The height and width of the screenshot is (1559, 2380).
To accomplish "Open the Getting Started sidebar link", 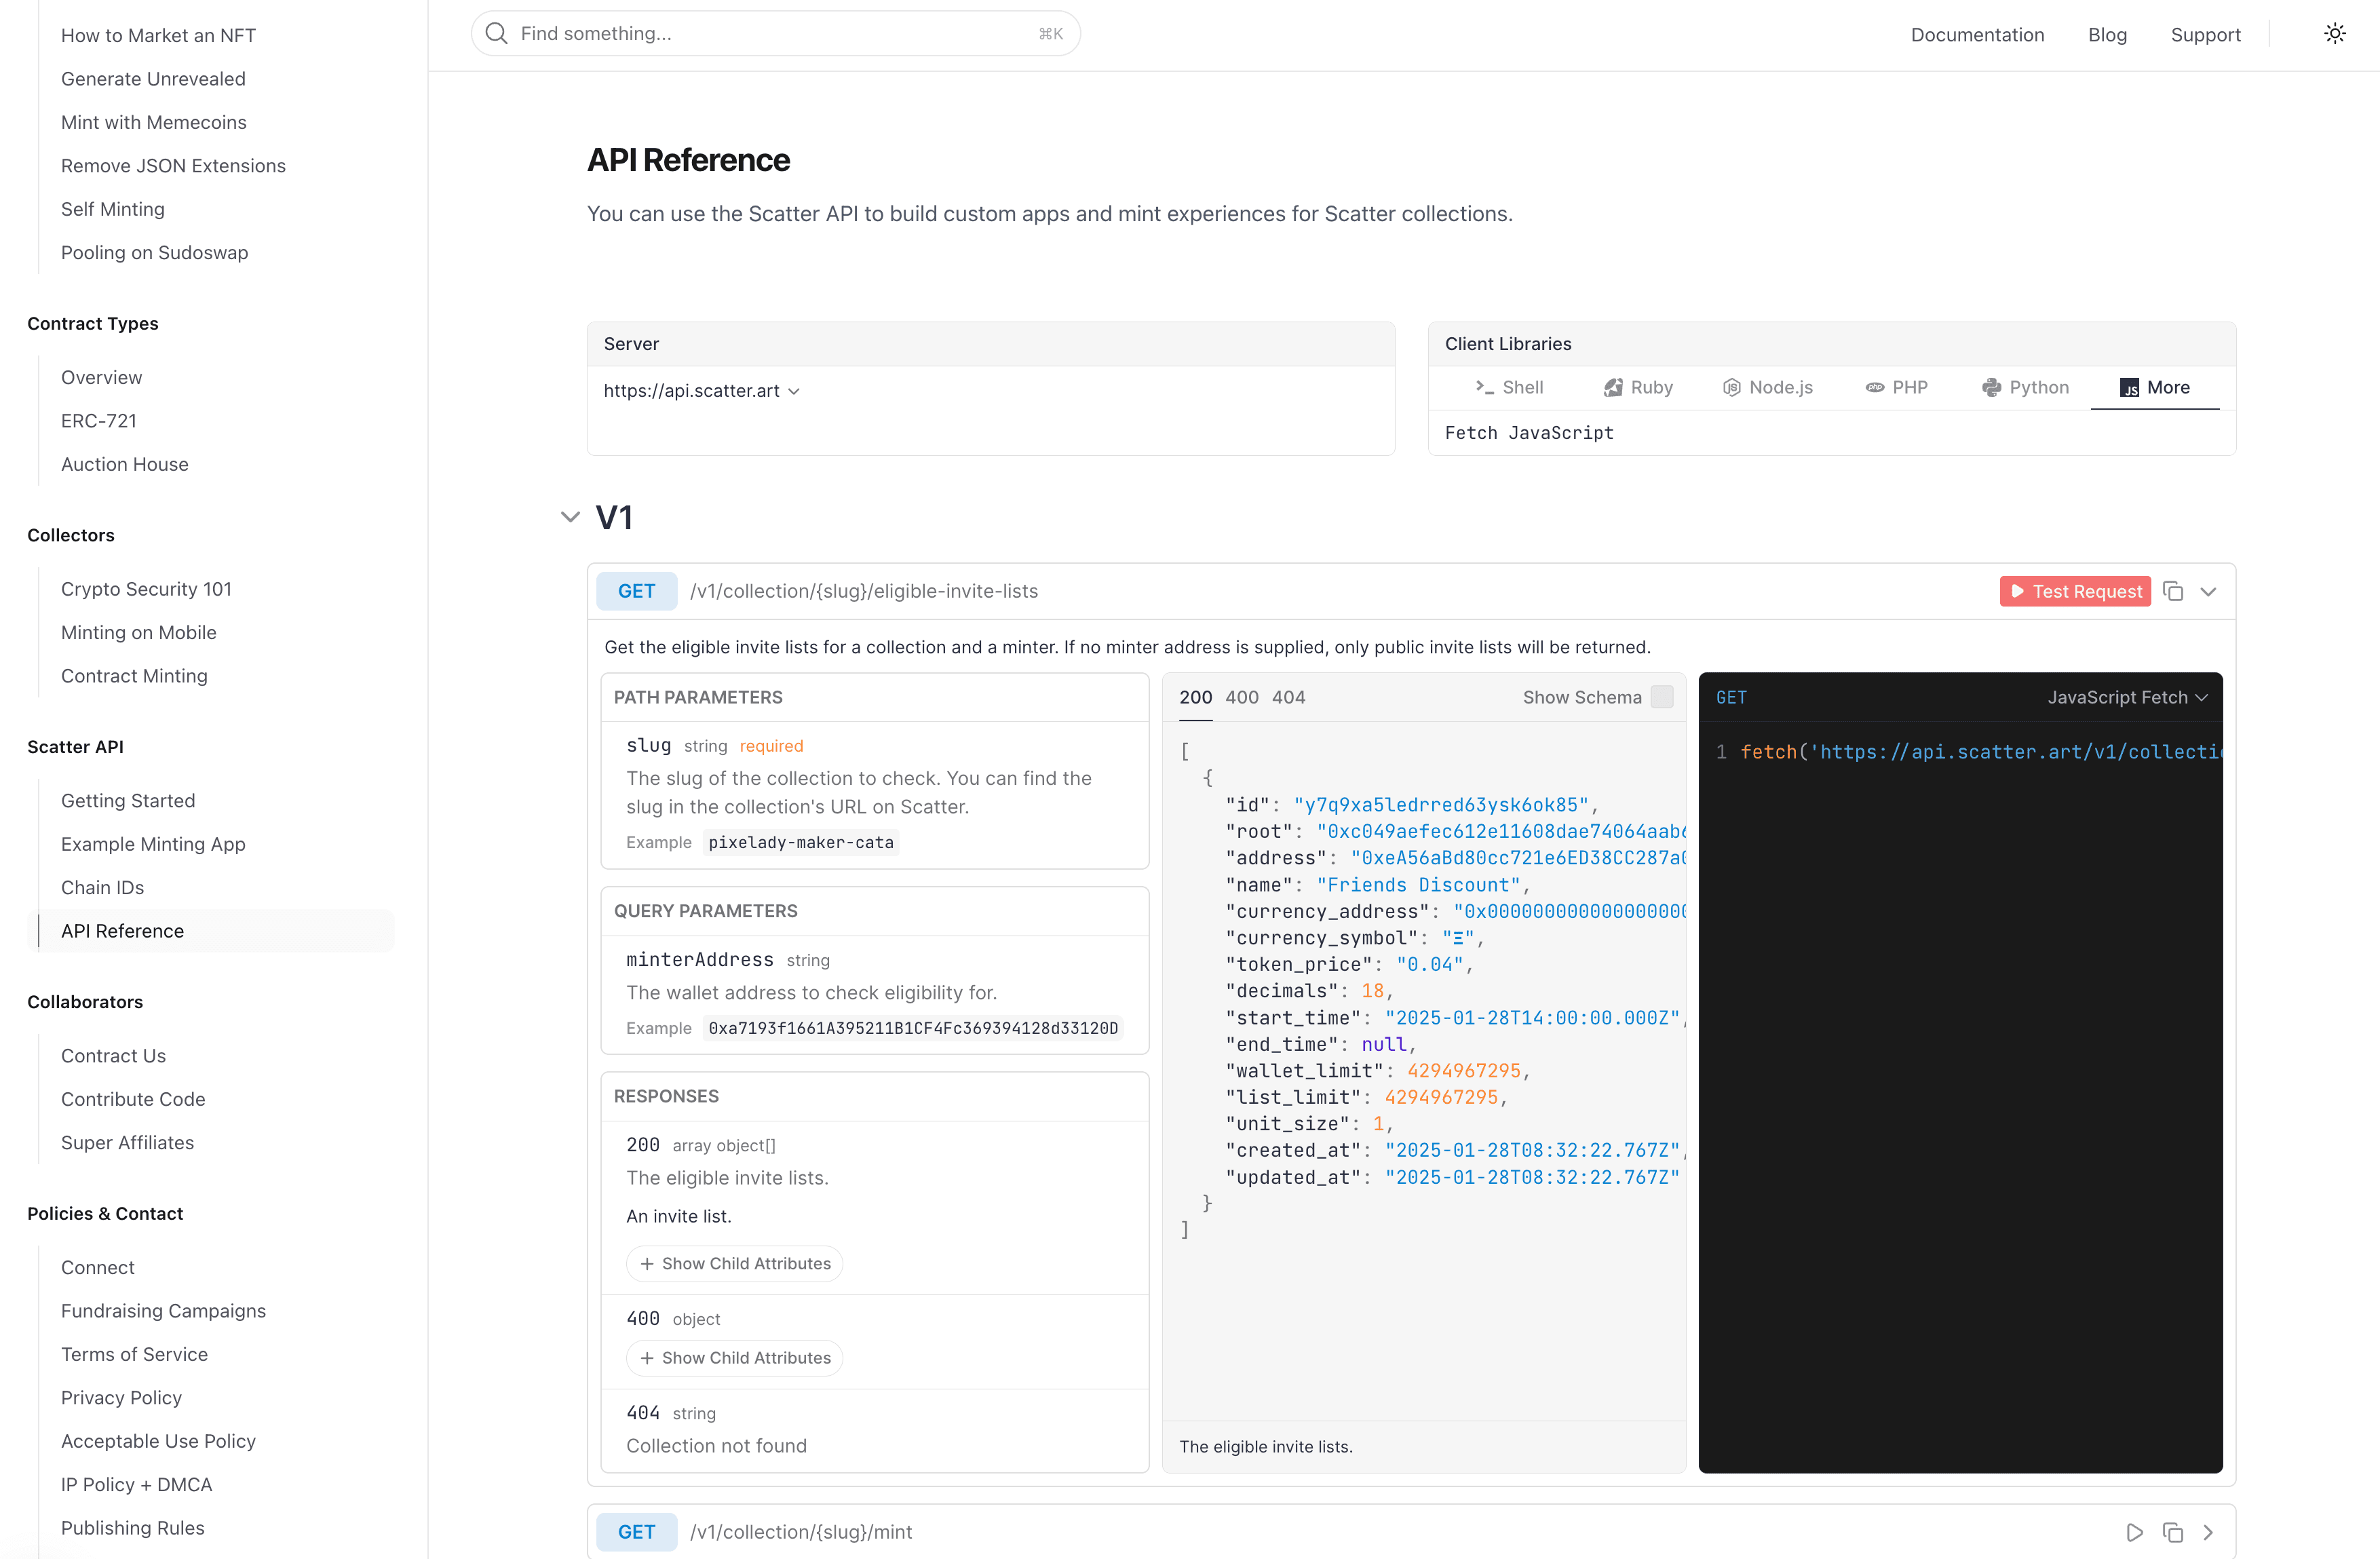I will (x=128, y=800).
